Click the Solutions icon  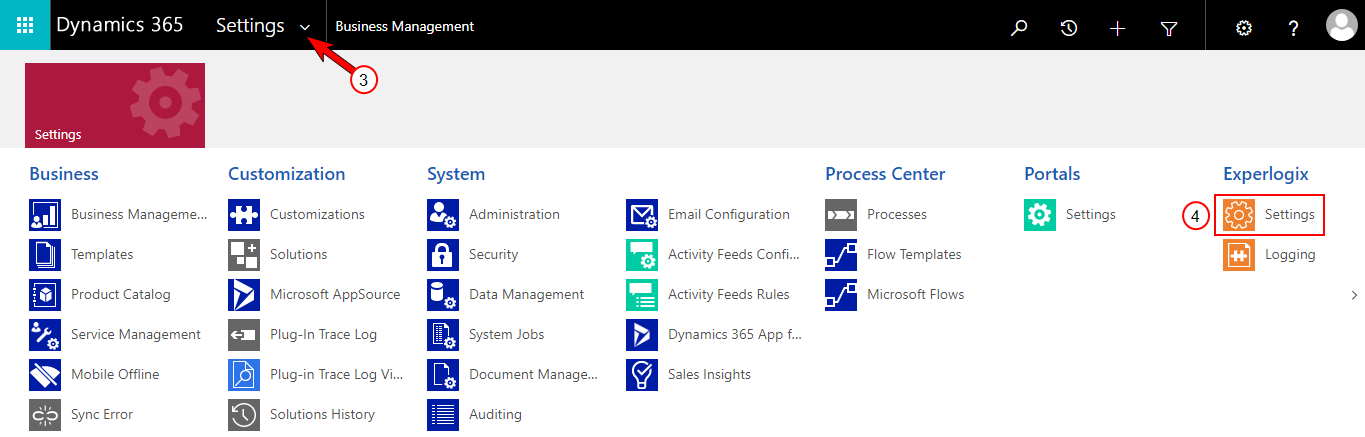coord(244,255)
